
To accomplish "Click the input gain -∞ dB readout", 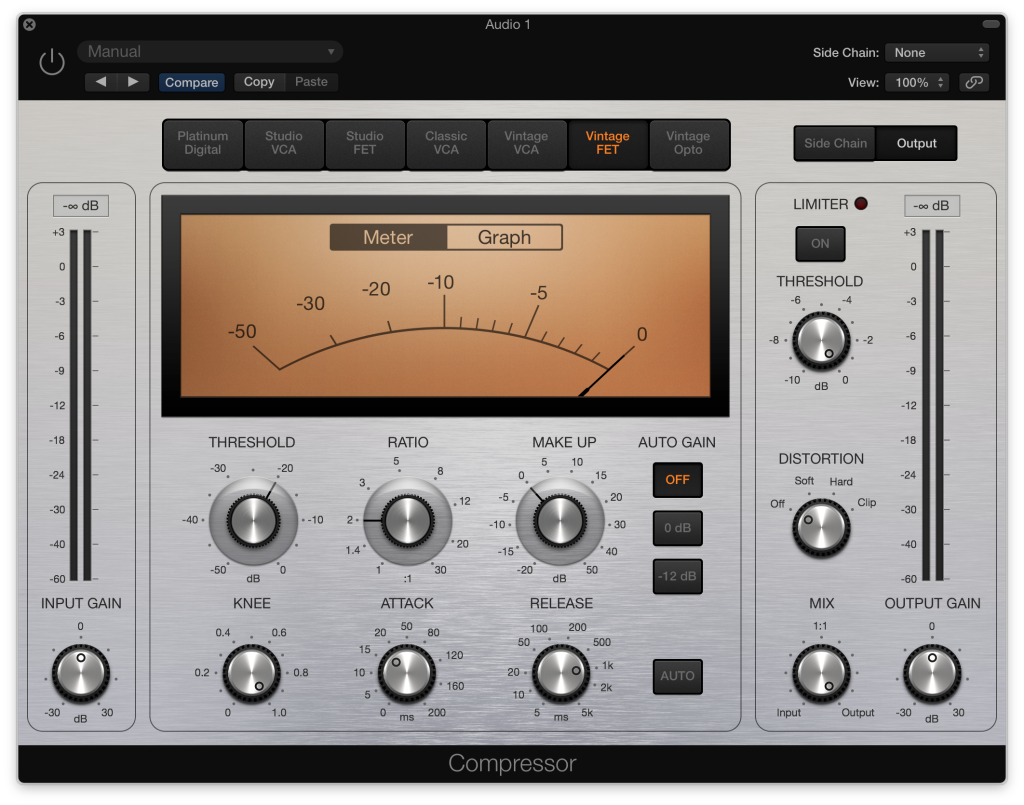I will [x=82, y=205].
